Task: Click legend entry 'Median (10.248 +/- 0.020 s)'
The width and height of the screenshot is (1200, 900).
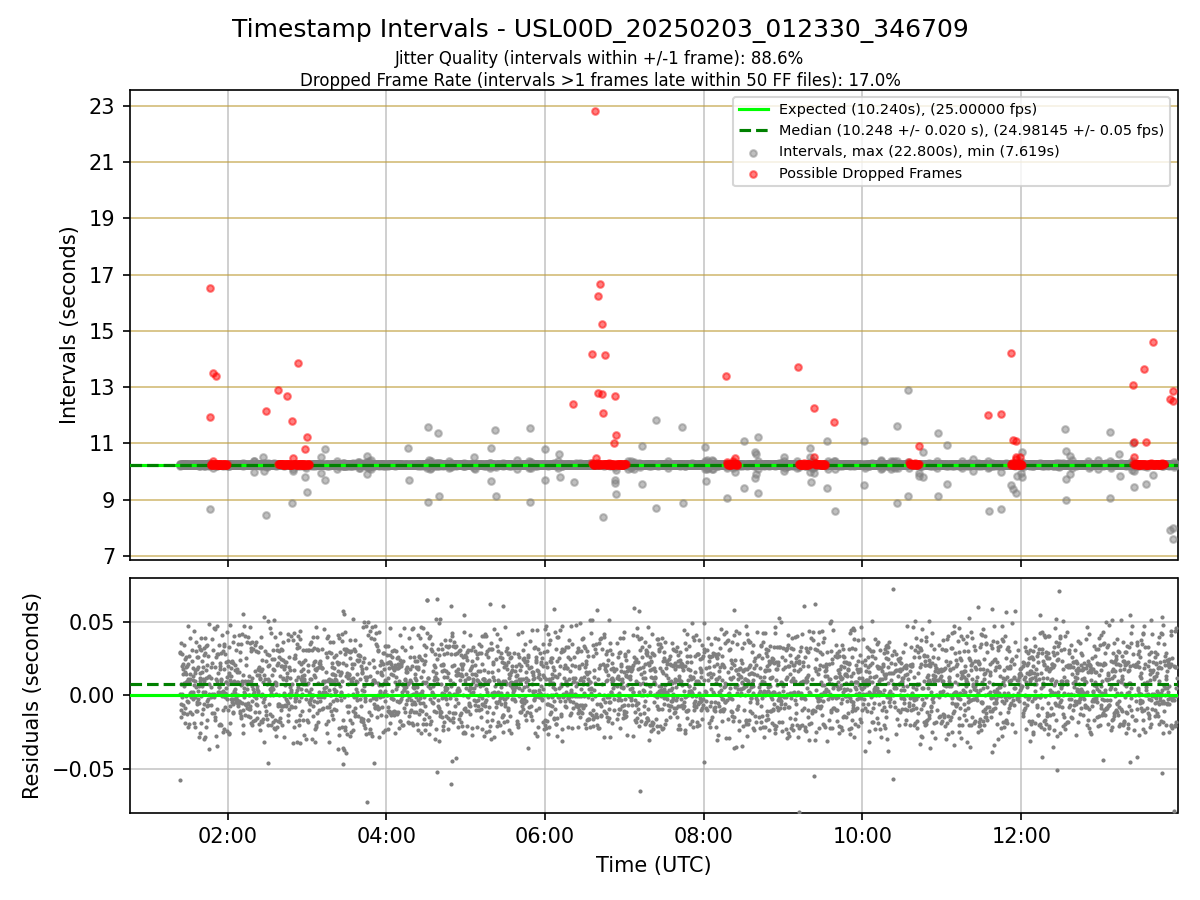Action: coord(971,130)
